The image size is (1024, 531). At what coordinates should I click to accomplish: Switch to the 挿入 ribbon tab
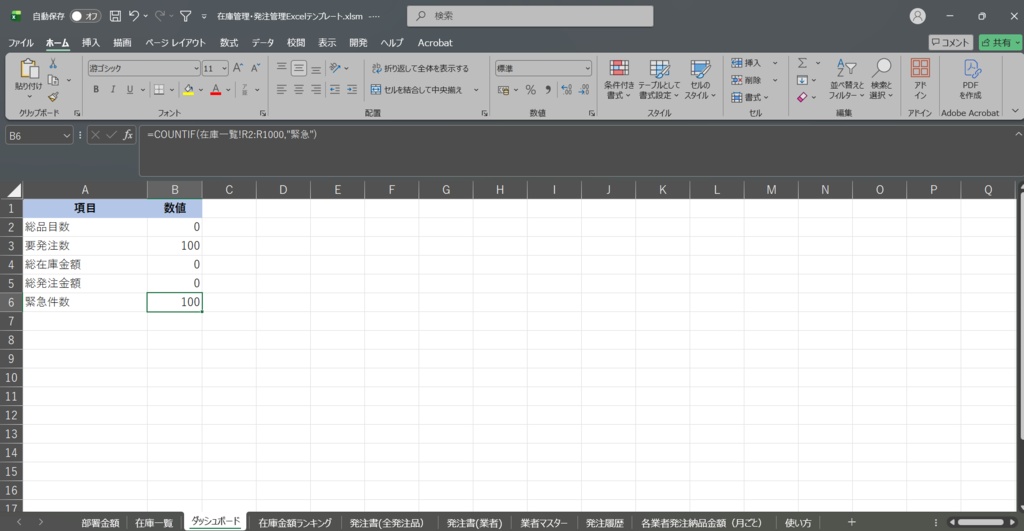coord(91,43)
